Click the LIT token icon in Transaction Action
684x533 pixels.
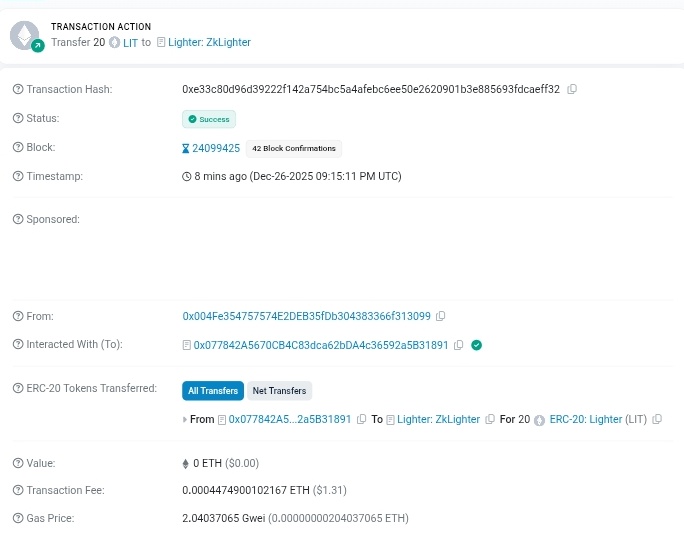[x=114, y=42]
